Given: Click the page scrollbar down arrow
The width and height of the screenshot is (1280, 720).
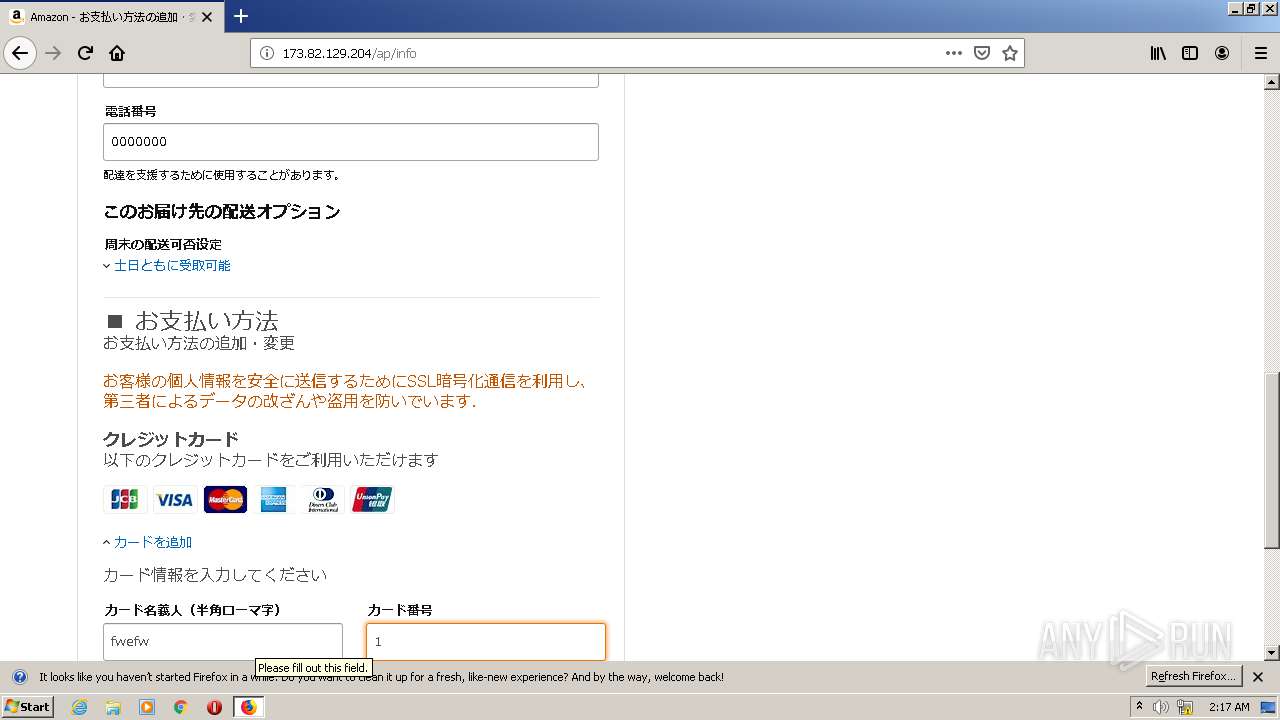Looking at the screenshot, I should click(1272, 653).
